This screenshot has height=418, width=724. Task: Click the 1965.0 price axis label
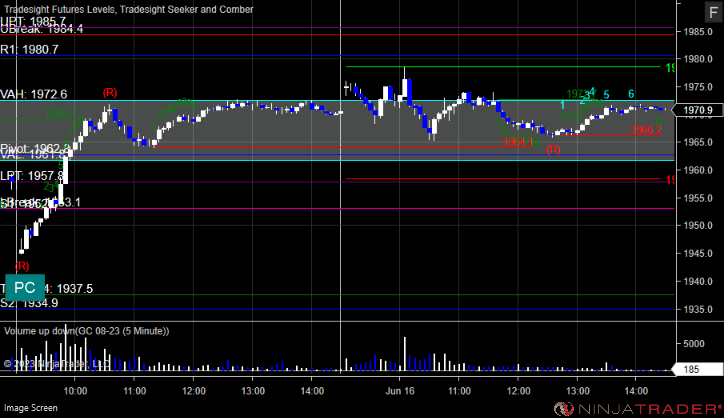coord(697,142)
